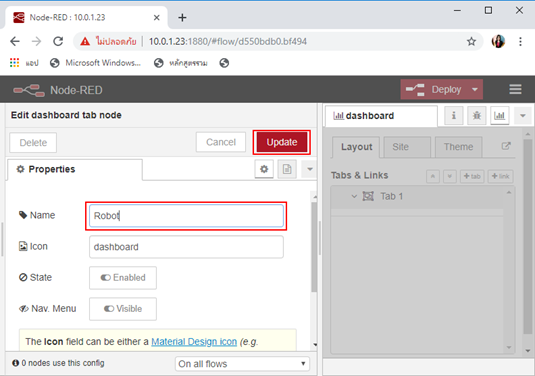Click the Nav. Menu eye-slash icon
The width and height of the screenshot is (535, 376).
click(24, 309)
